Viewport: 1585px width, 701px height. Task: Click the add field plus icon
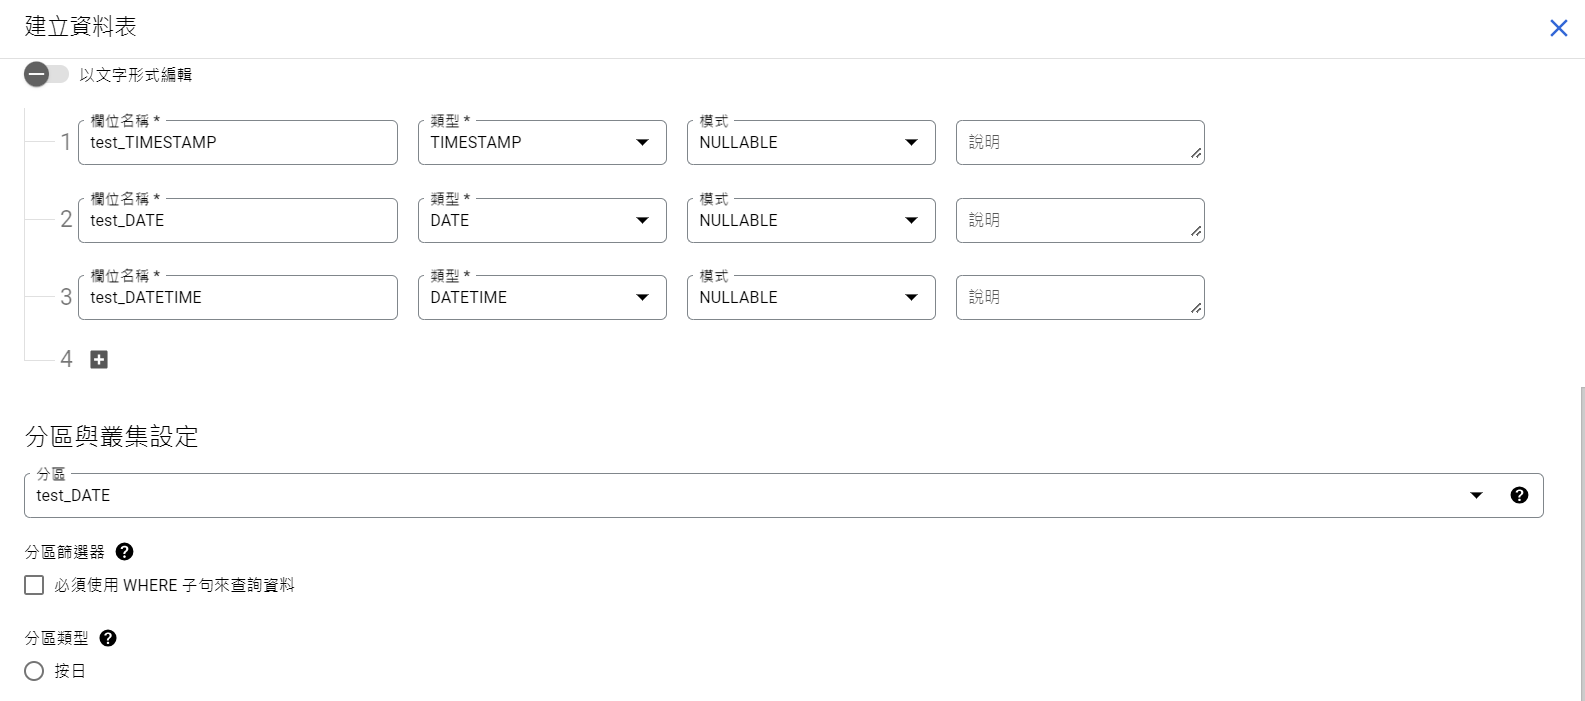(x=99, y=359)
